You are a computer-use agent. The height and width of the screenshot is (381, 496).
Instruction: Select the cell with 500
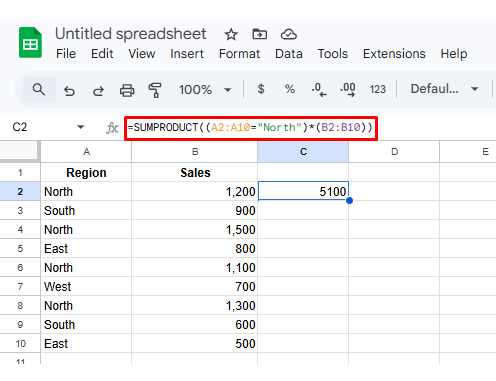coord(195,343)
